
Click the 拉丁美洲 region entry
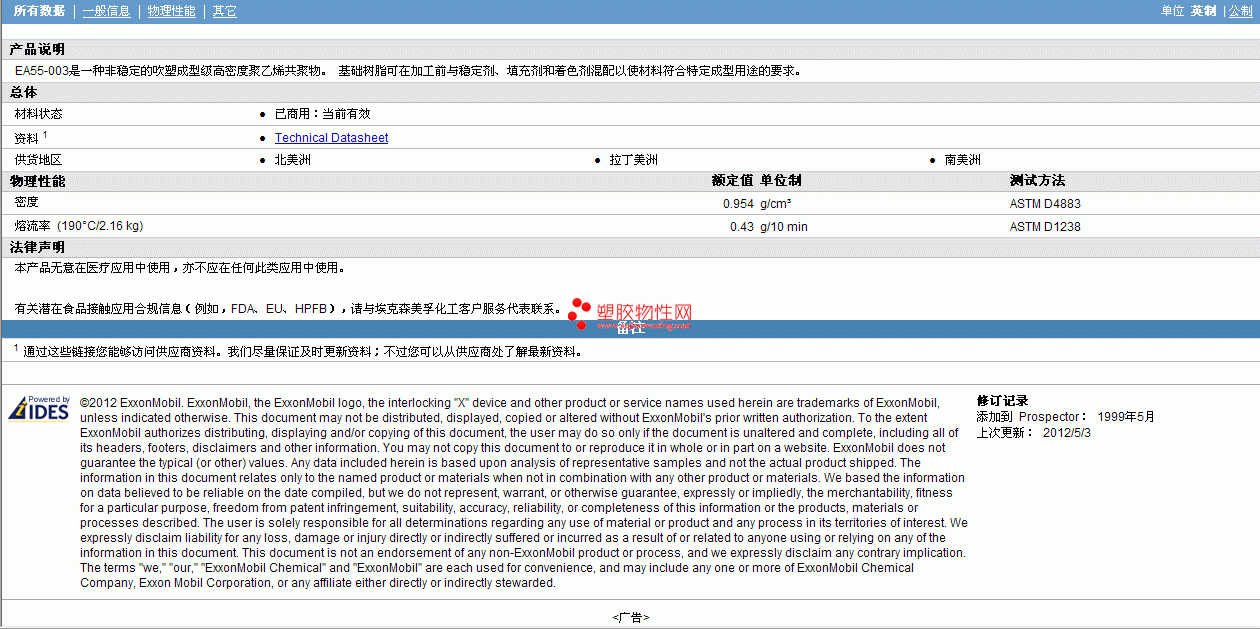click(634, 160)
